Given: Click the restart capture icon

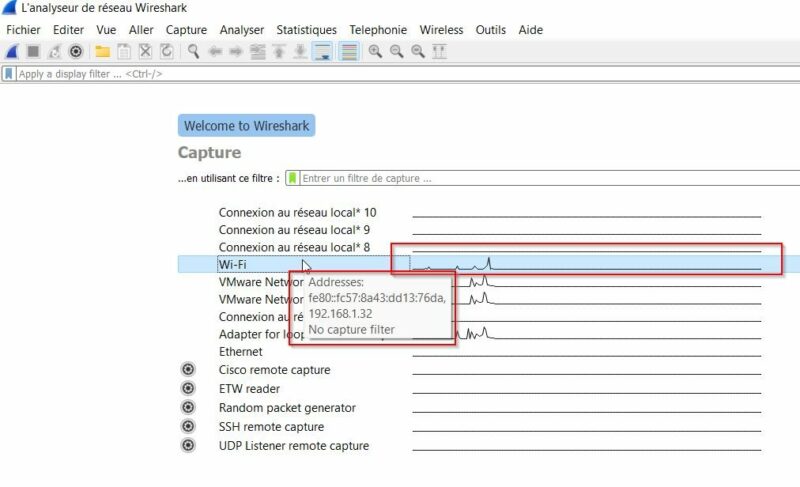Looking at the screenshot, I should [x=54, y=52].
